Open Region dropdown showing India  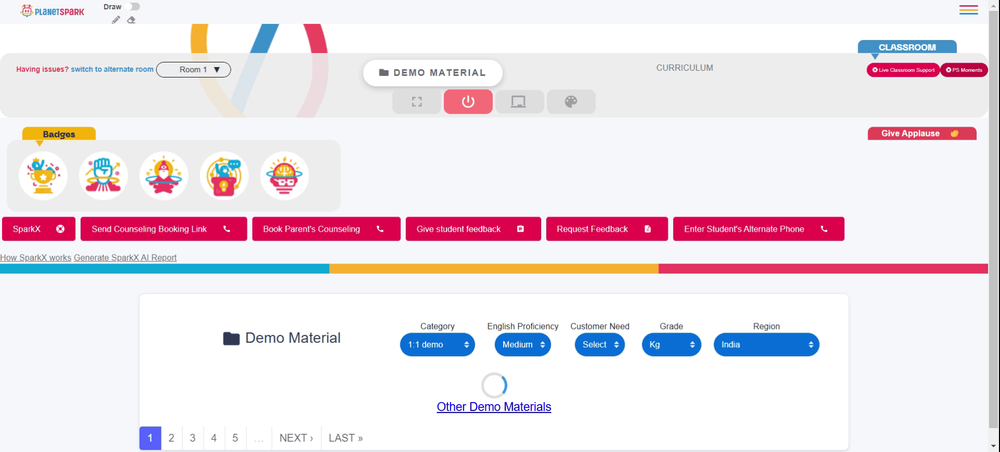pos(767,344)
